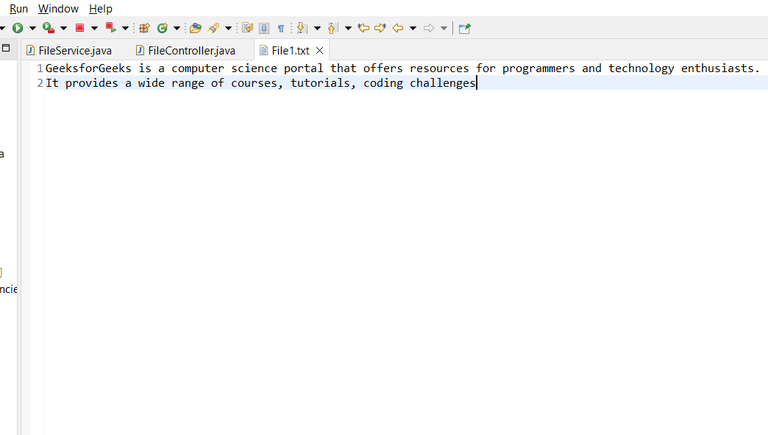
Task: Click the Search flashlight icon
Action: pos(213,28)
